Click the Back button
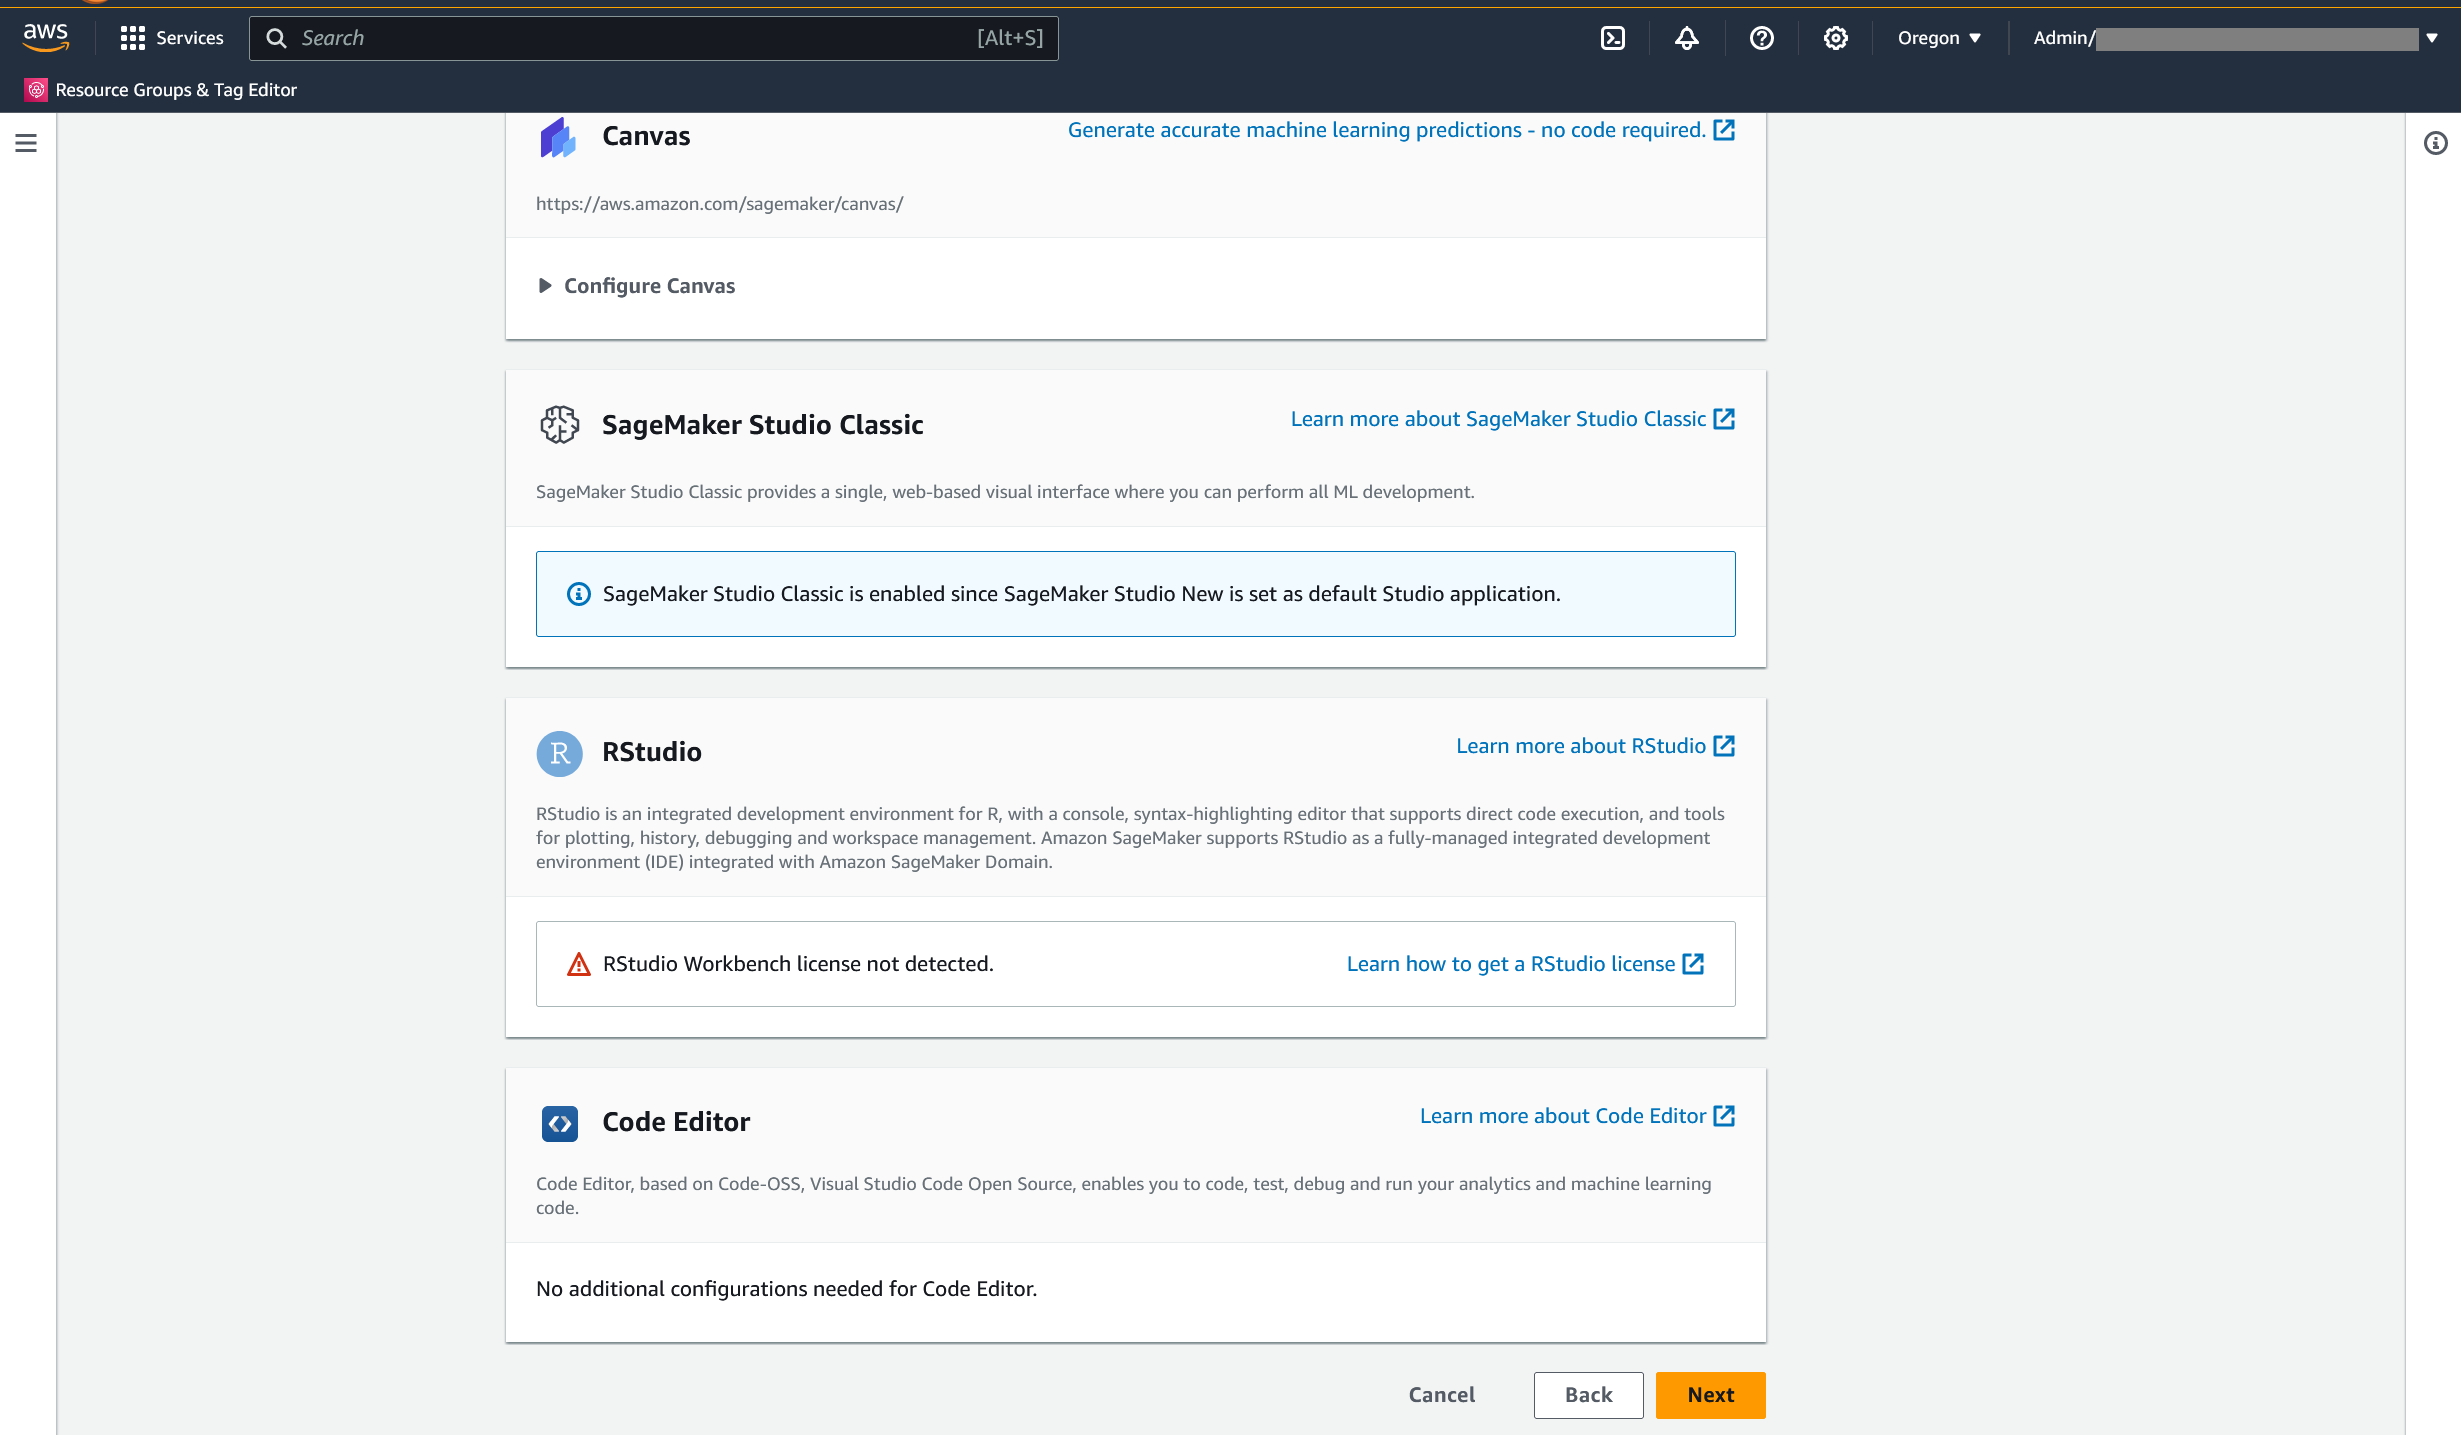2461x1435 pixels. pos(1588,1395)
